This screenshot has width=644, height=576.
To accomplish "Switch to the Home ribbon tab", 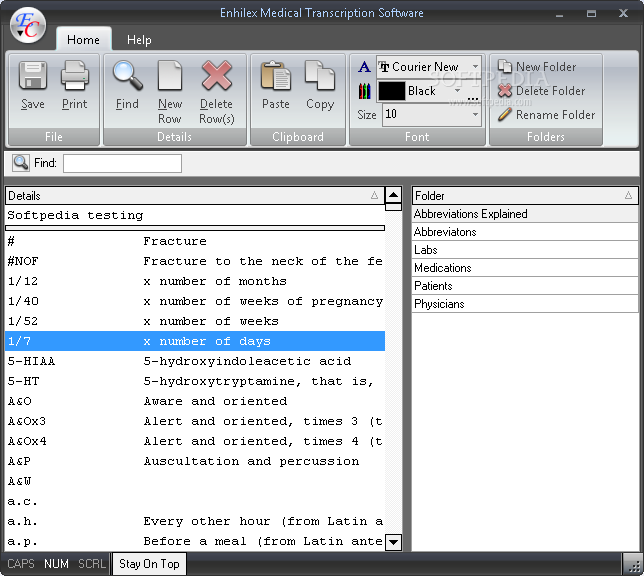I will point(83,39).
